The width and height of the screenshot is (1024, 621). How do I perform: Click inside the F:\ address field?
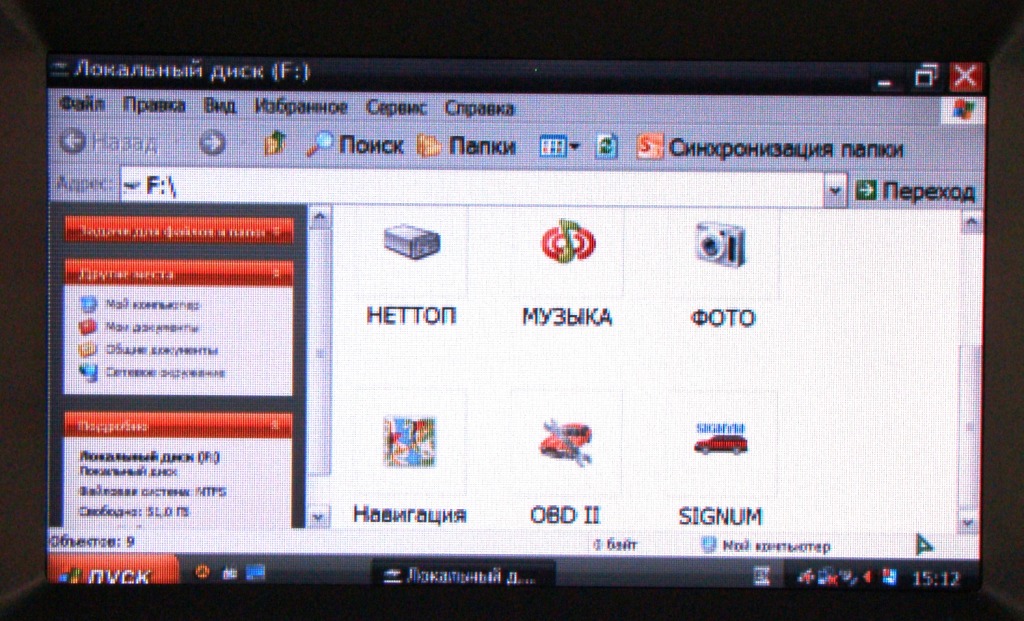(480, 188)
